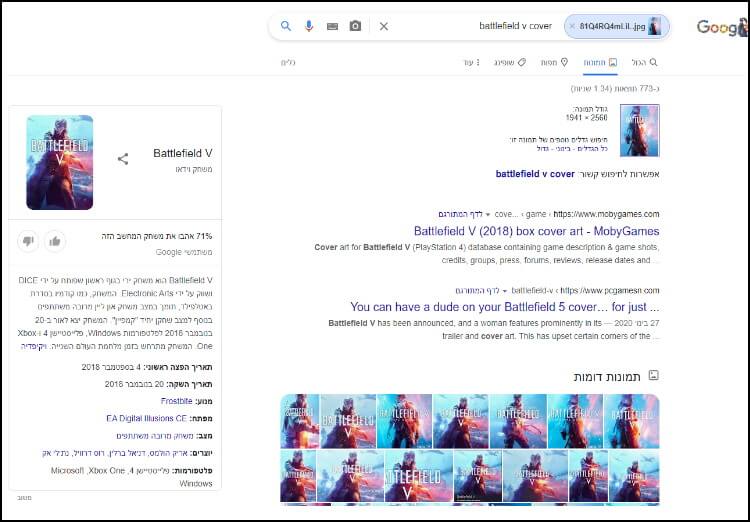Open the מפות (Maps) tab

pos(554,62)
